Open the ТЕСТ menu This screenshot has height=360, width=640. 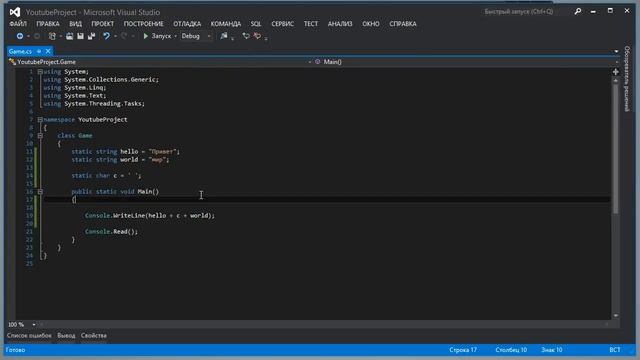311,24
